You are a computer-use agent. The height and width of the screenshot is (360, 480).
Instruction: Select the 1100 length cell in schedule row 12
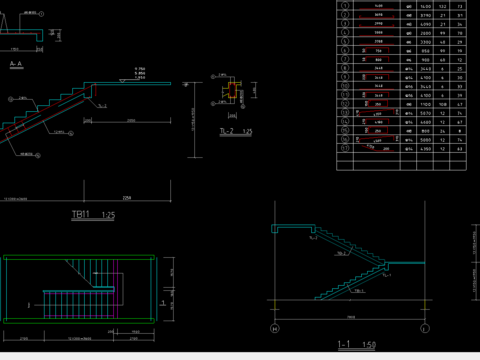425,104
